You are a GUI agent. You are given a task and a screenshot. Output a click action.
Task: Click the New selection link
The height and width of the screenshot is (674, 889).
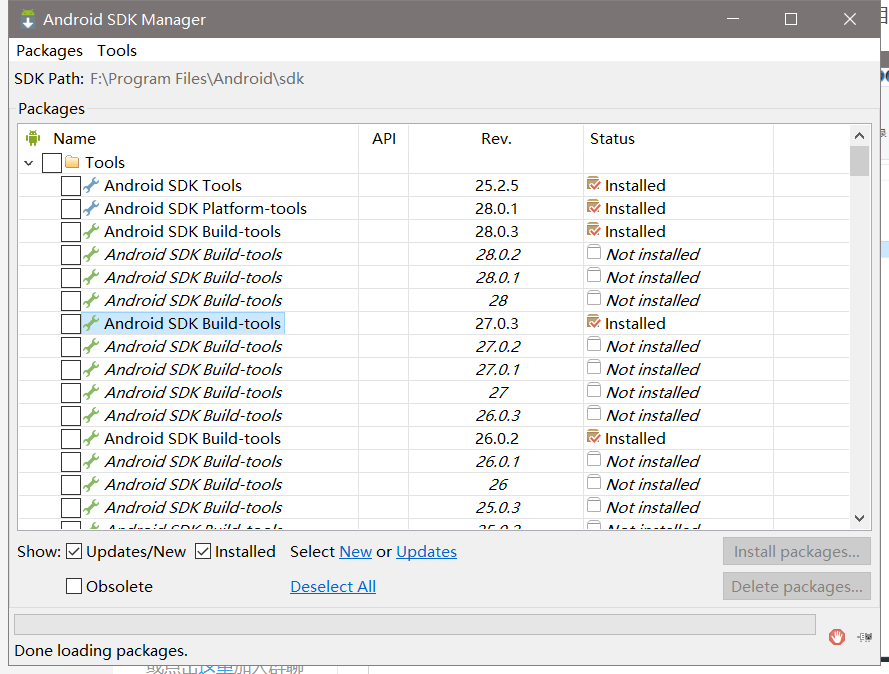pyautogui.click(x=355, y=552)
